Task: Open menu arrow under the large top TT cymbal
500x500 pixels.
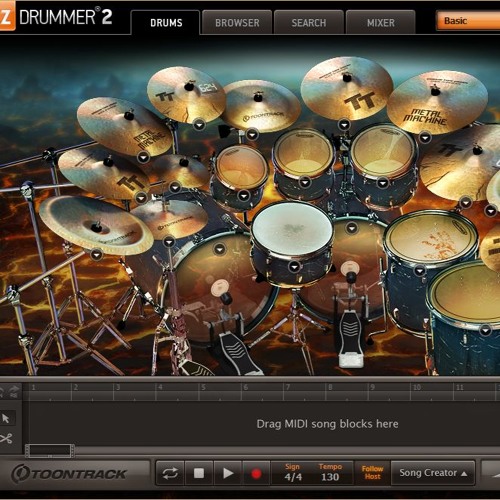Action: coord(344,125)
